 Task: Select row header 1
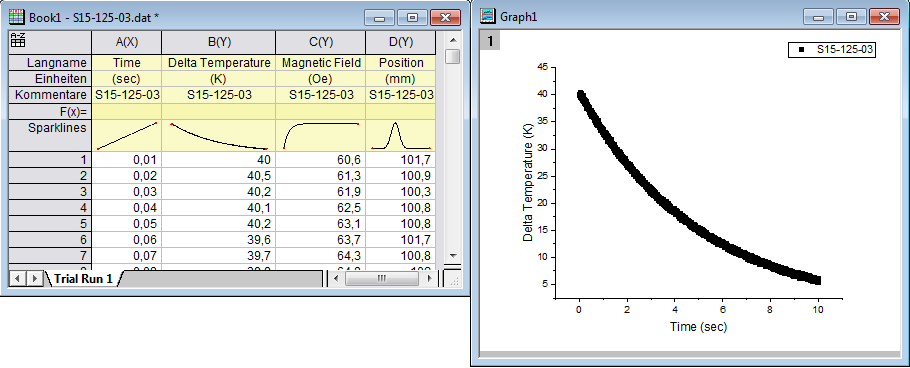[x=50, y=160]
